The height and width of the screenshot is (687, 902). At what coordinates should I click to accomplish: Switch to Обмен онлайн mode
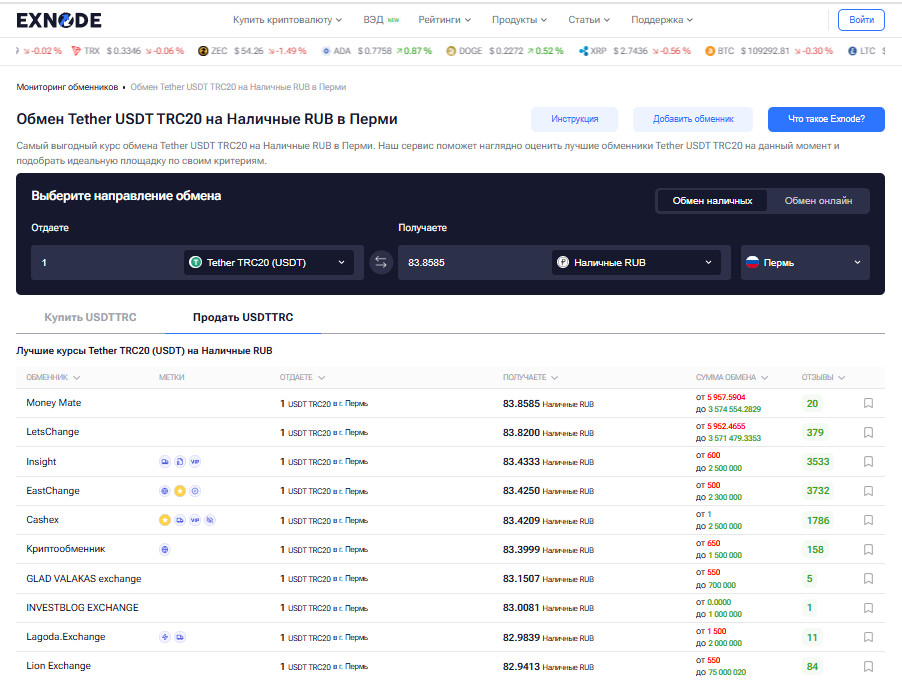pos(818,201)
